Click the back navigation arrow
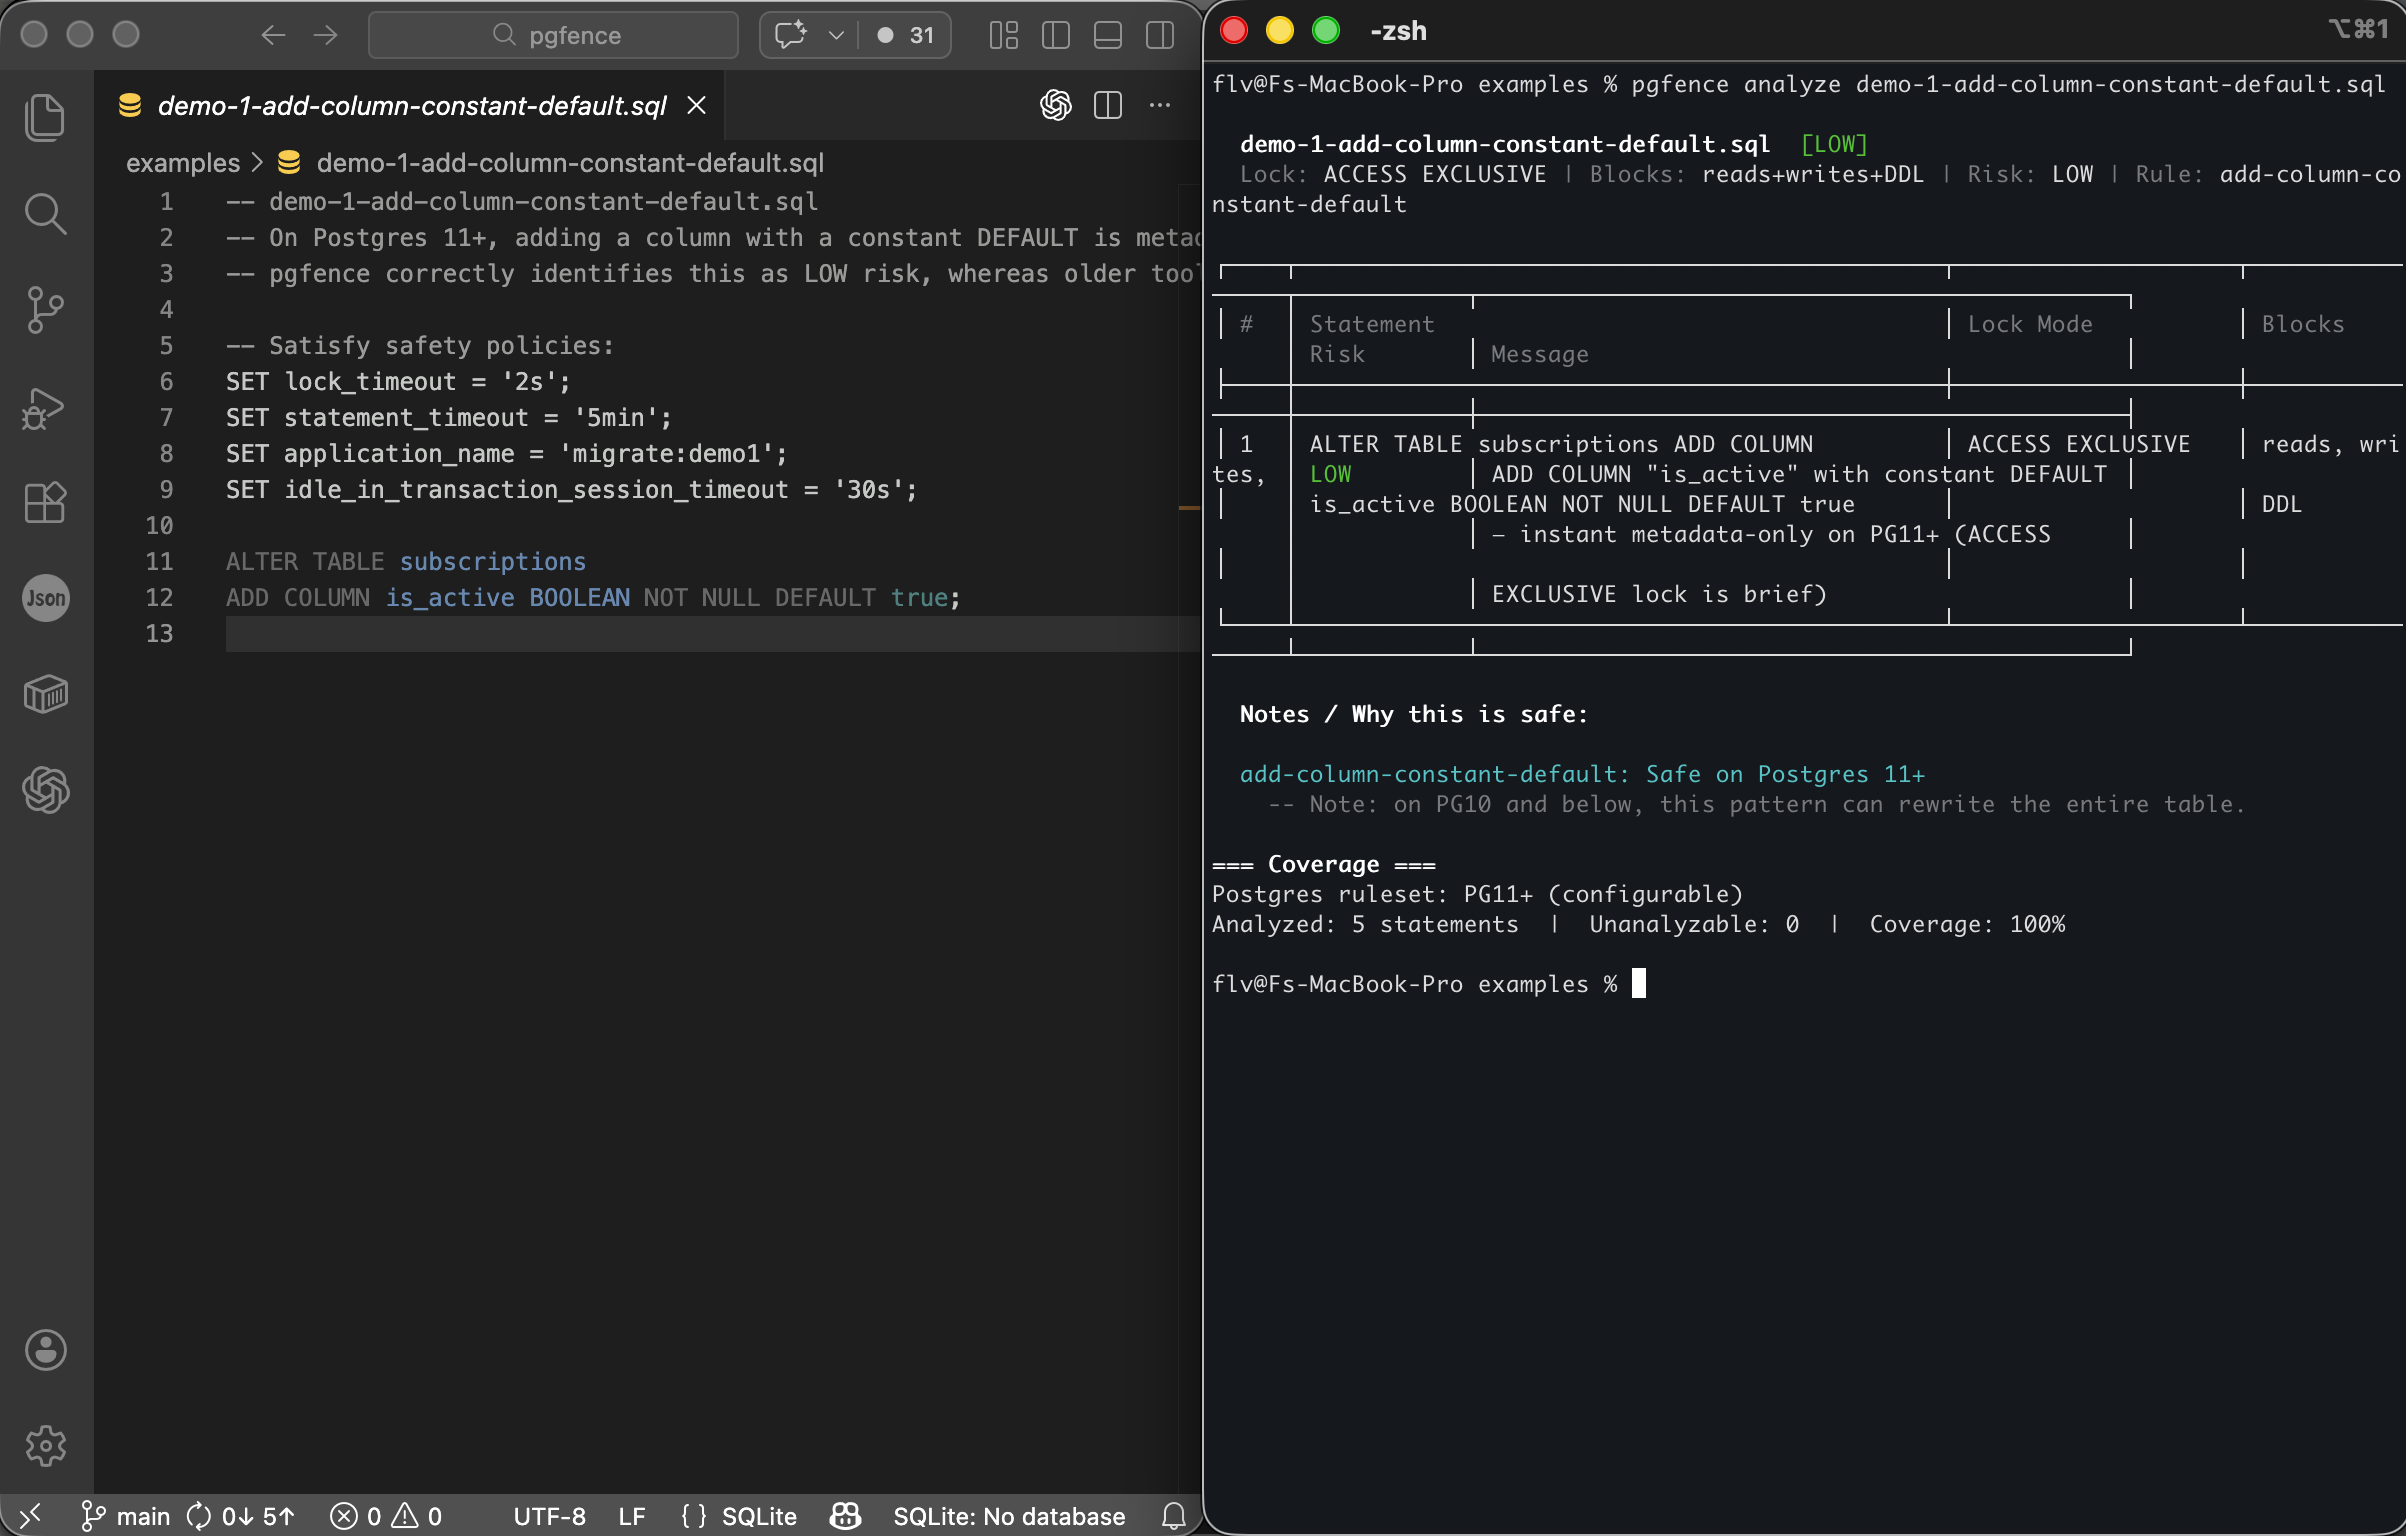 pos(271,35)
